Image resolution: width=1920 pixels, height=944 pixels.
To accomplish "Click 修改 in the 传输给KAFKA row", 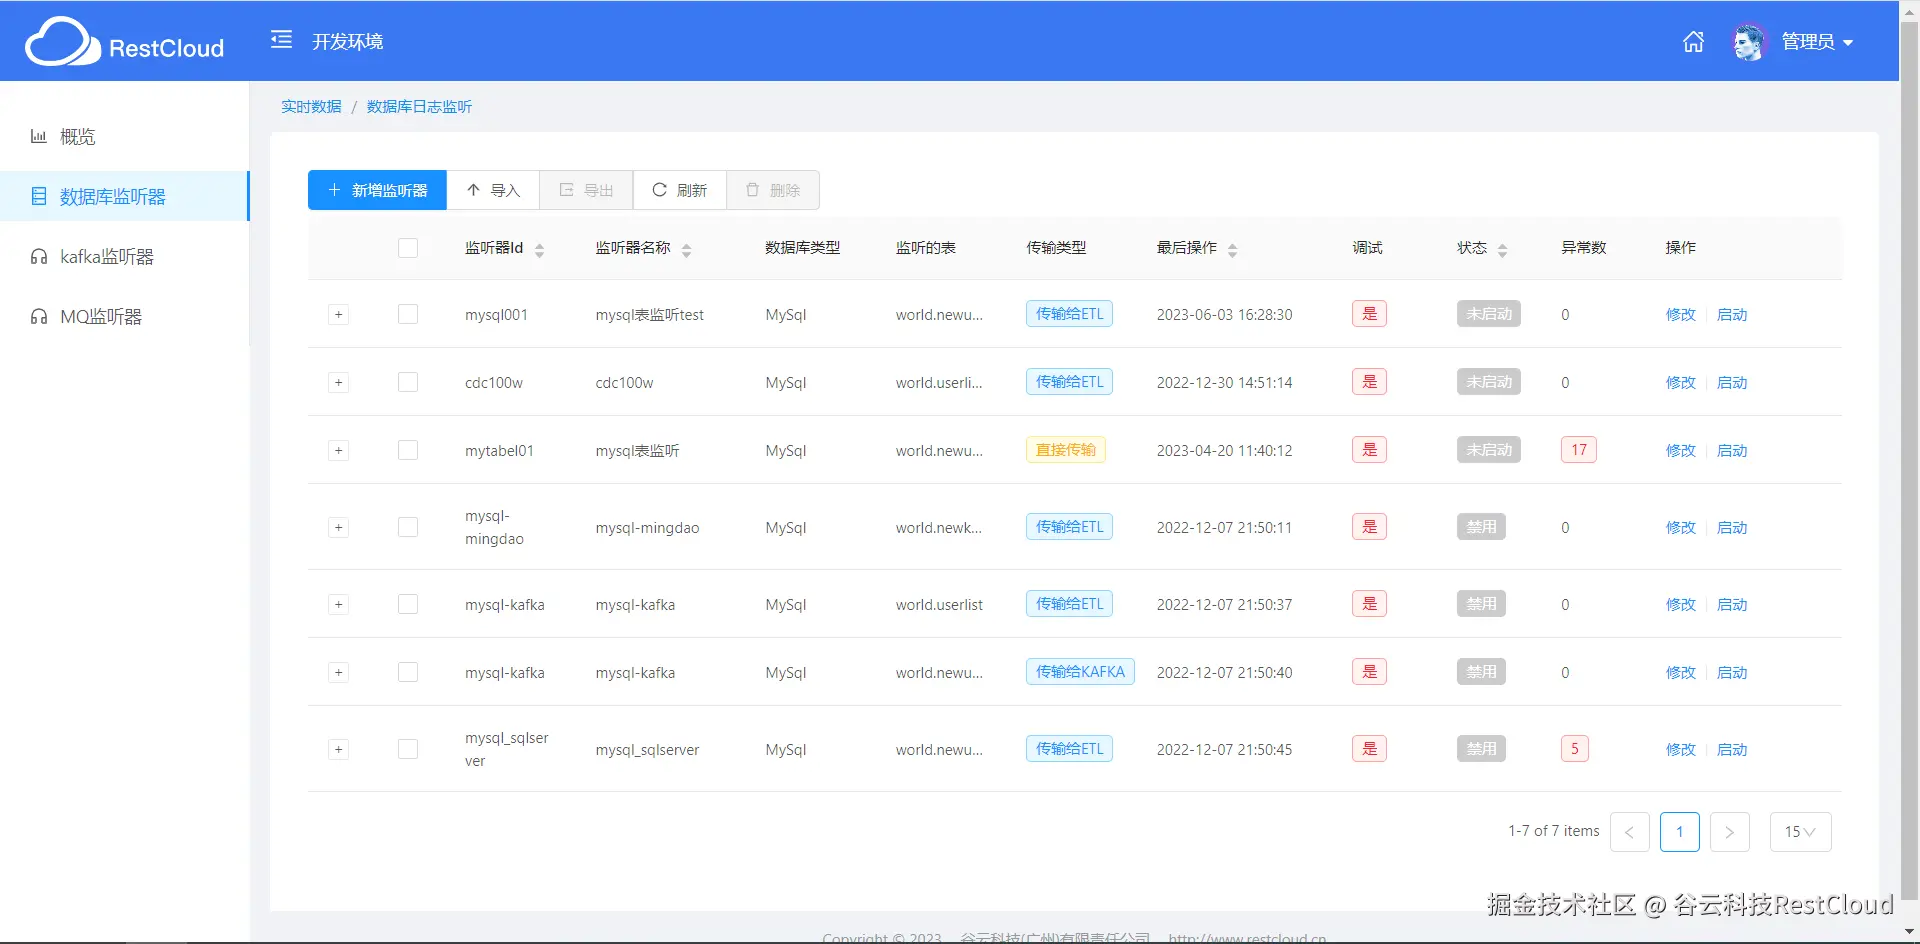I will click(x=1681, y=673).
